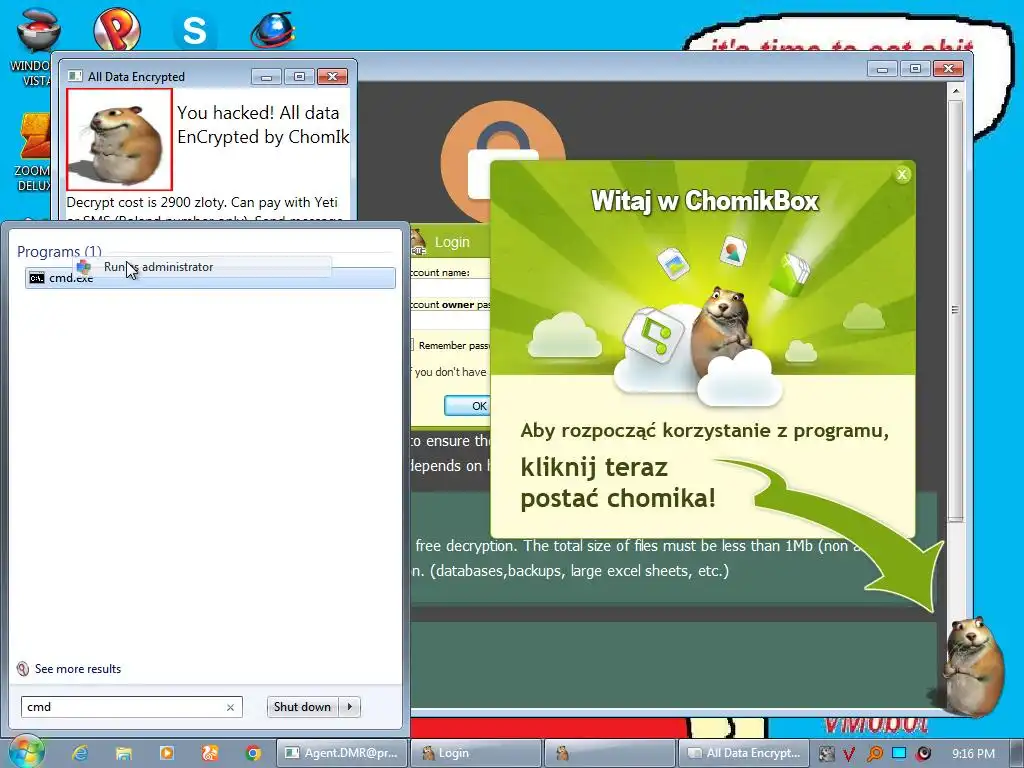The image size is (1024, 768).
Task: Click See more results link
Action: pyautogui.click(x=78, y=669)
